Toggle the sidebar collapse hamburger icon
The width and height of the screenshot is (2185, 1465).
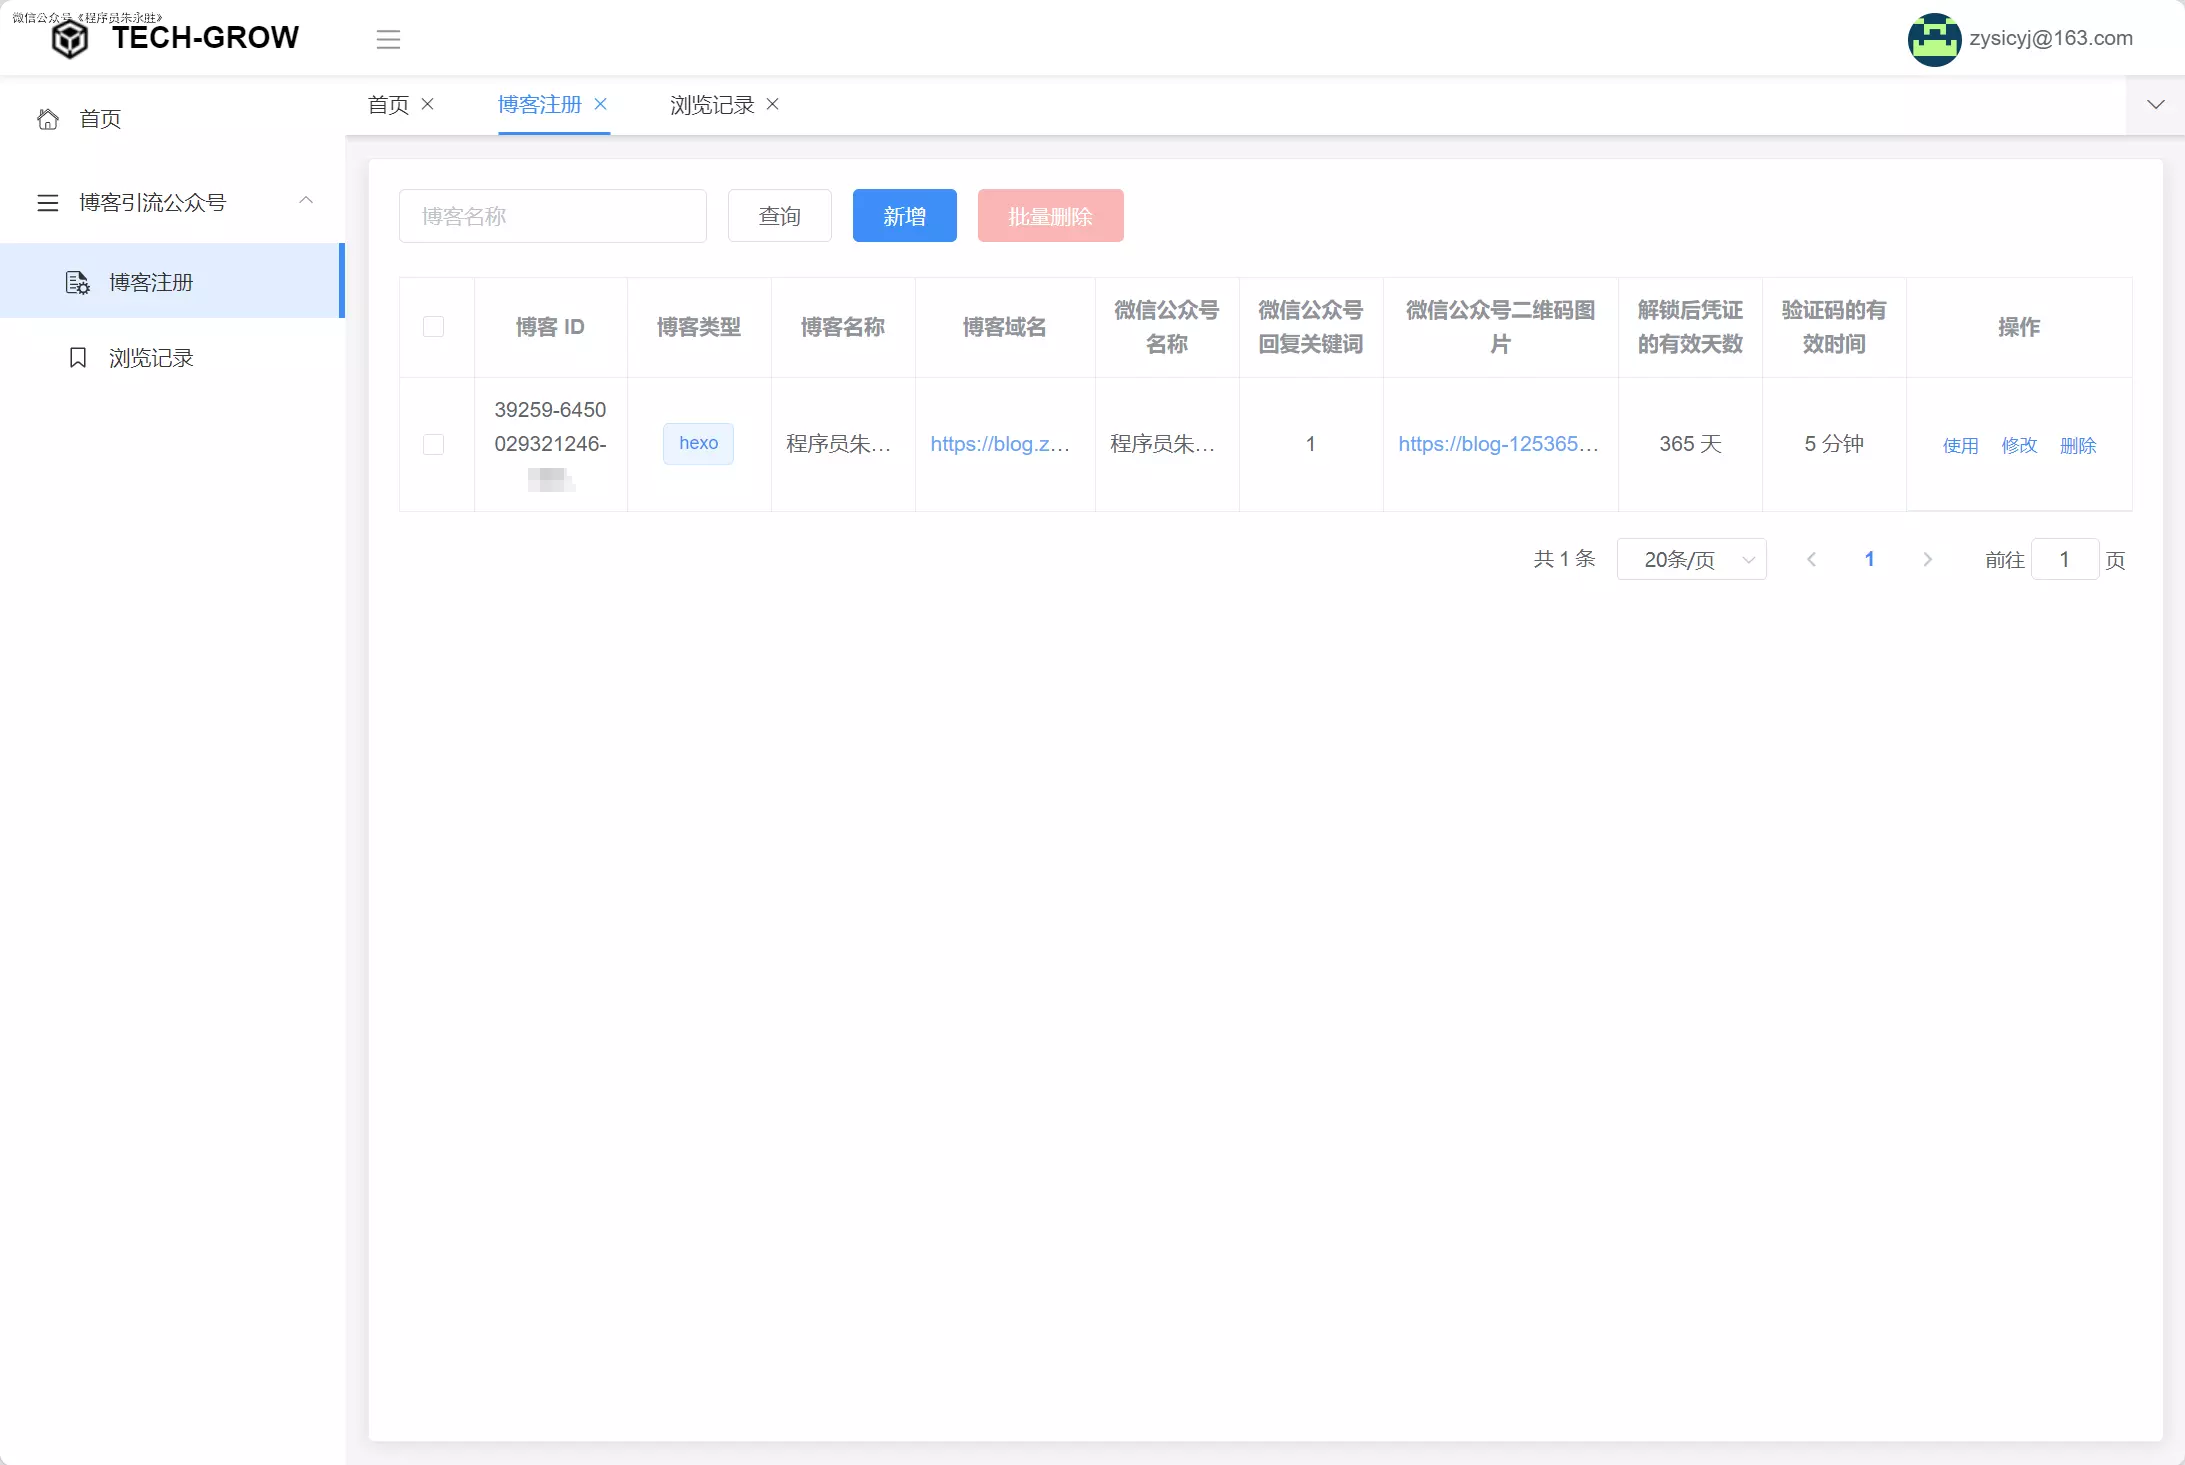[388, 39]
